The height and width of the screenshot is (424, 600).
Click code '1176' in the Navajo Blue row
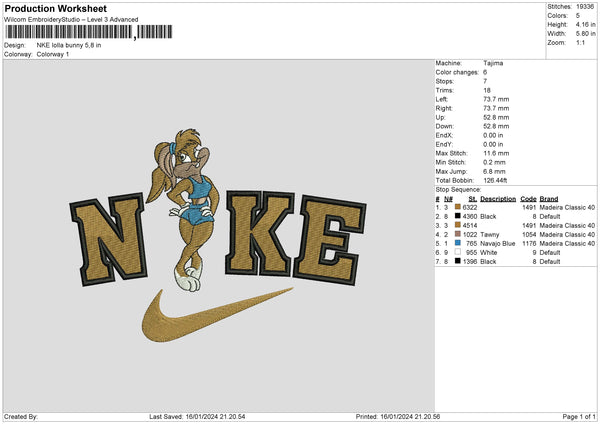pos(529,243)
